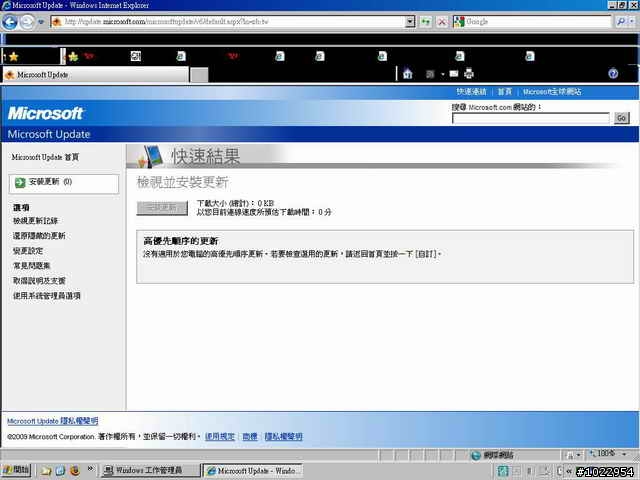Click into the address bar URL field
Image resolution: width=640 pixels, height=480 pixels.
229,22
